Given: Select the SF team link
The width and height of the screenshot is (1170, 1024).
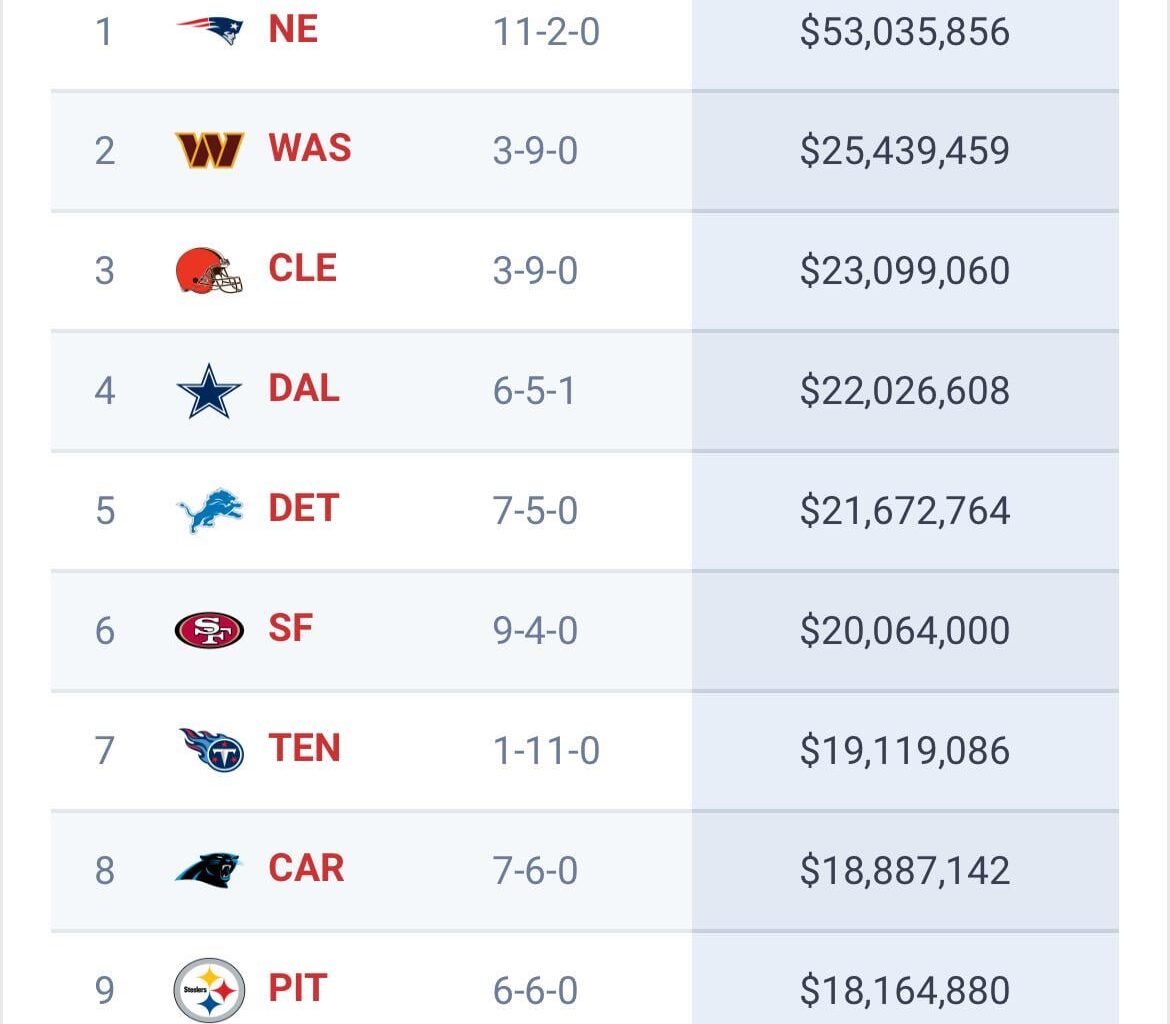Looking at the screenshot, I should click(291, 628).
